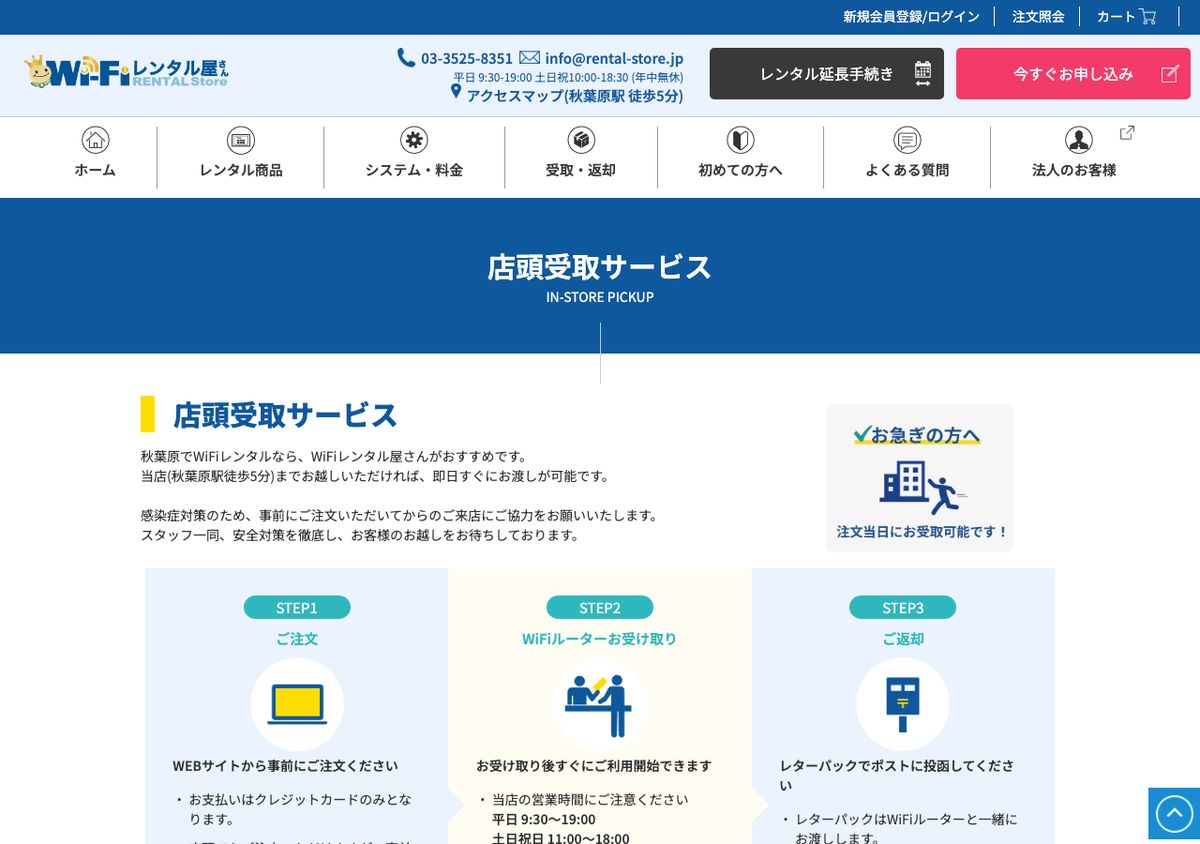Open the よくある質問 menu item

(907, 170)
